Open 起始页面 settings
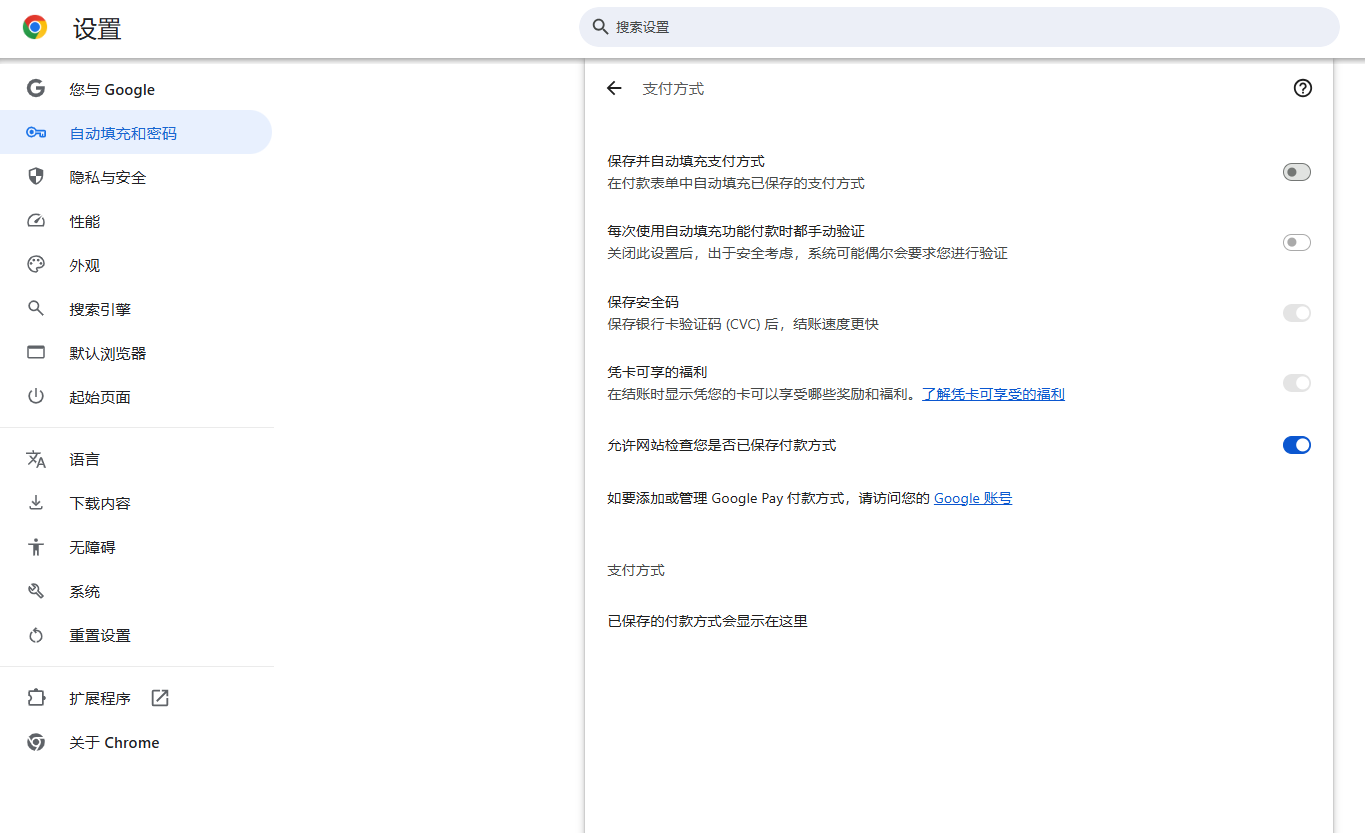Screen dimensions: 1365x833 point(136,397)
